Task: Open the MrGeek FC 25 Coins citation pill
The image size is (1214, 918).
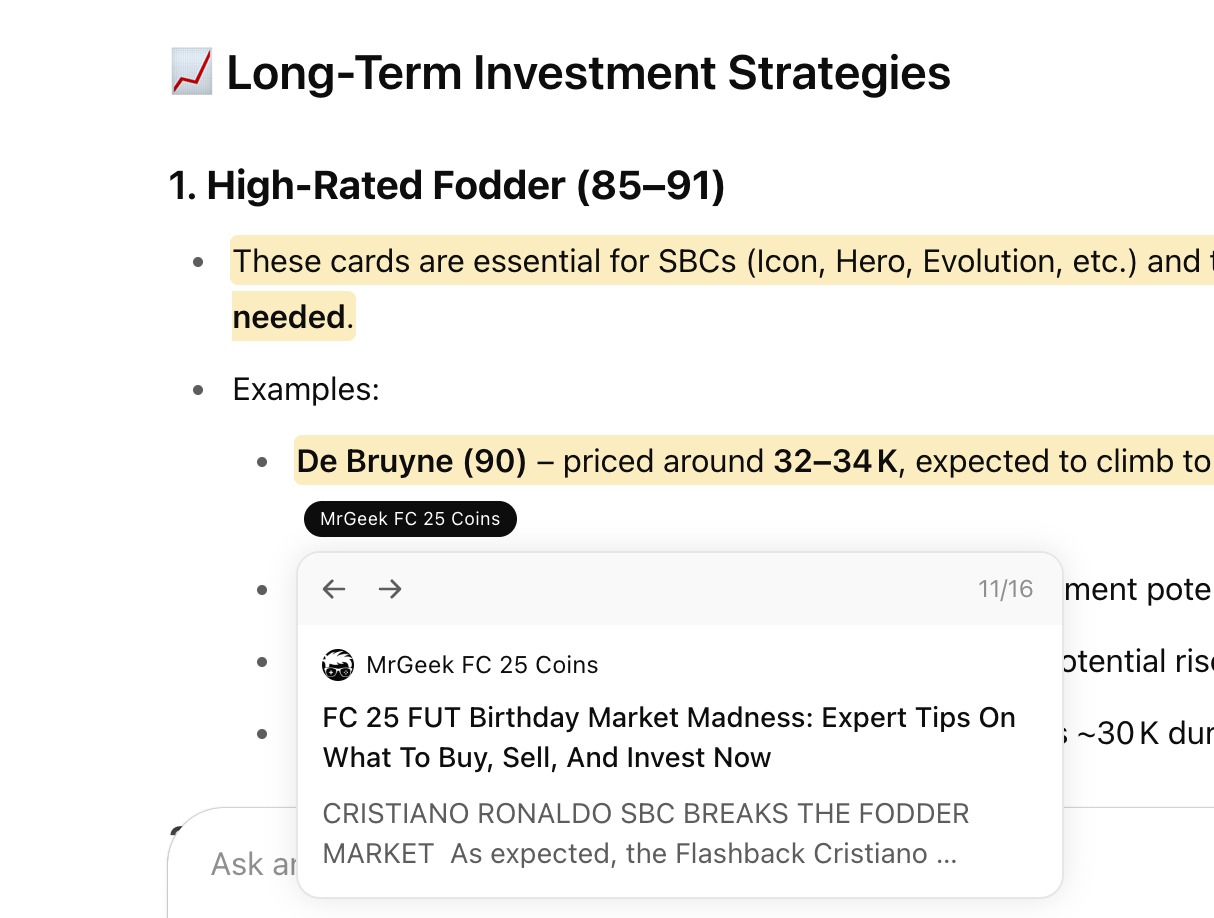Action: click(x=410, y=519)
